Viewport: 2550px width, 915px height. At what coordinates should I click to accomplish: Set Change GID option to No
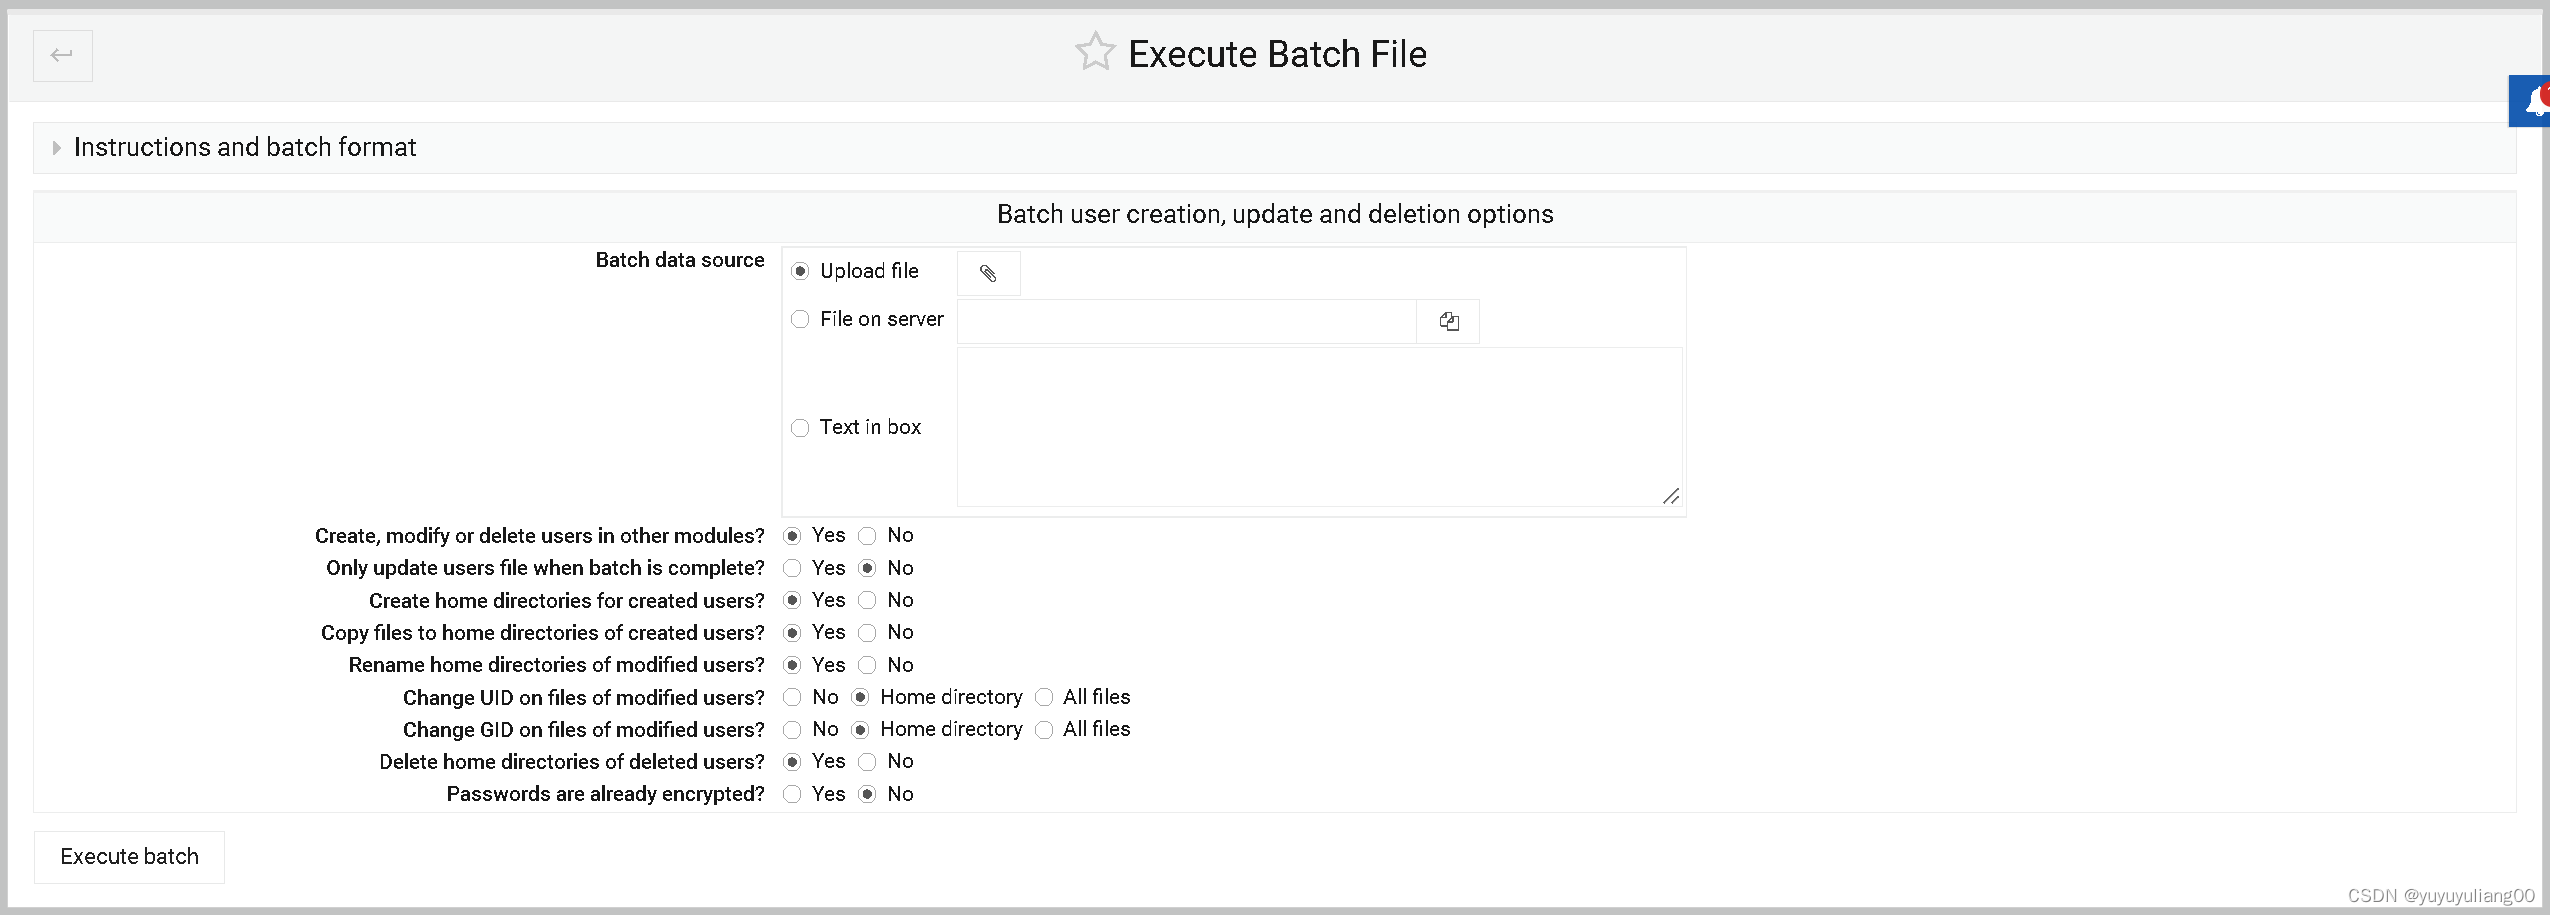click(792, 730)
